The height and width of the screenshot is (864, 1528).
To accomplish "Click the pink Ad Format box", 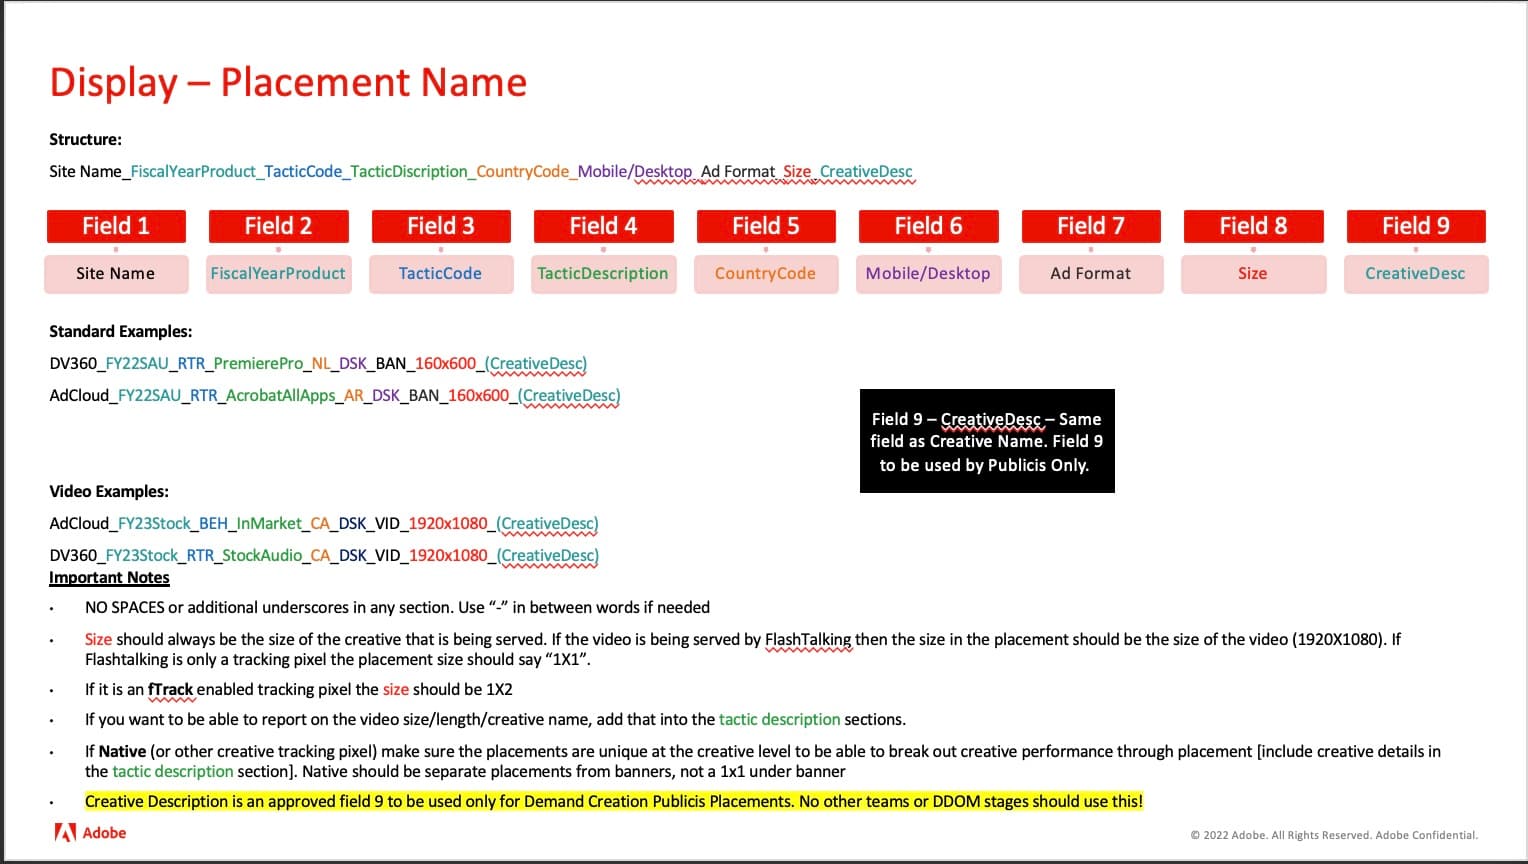I will [x=1091, y=273].
